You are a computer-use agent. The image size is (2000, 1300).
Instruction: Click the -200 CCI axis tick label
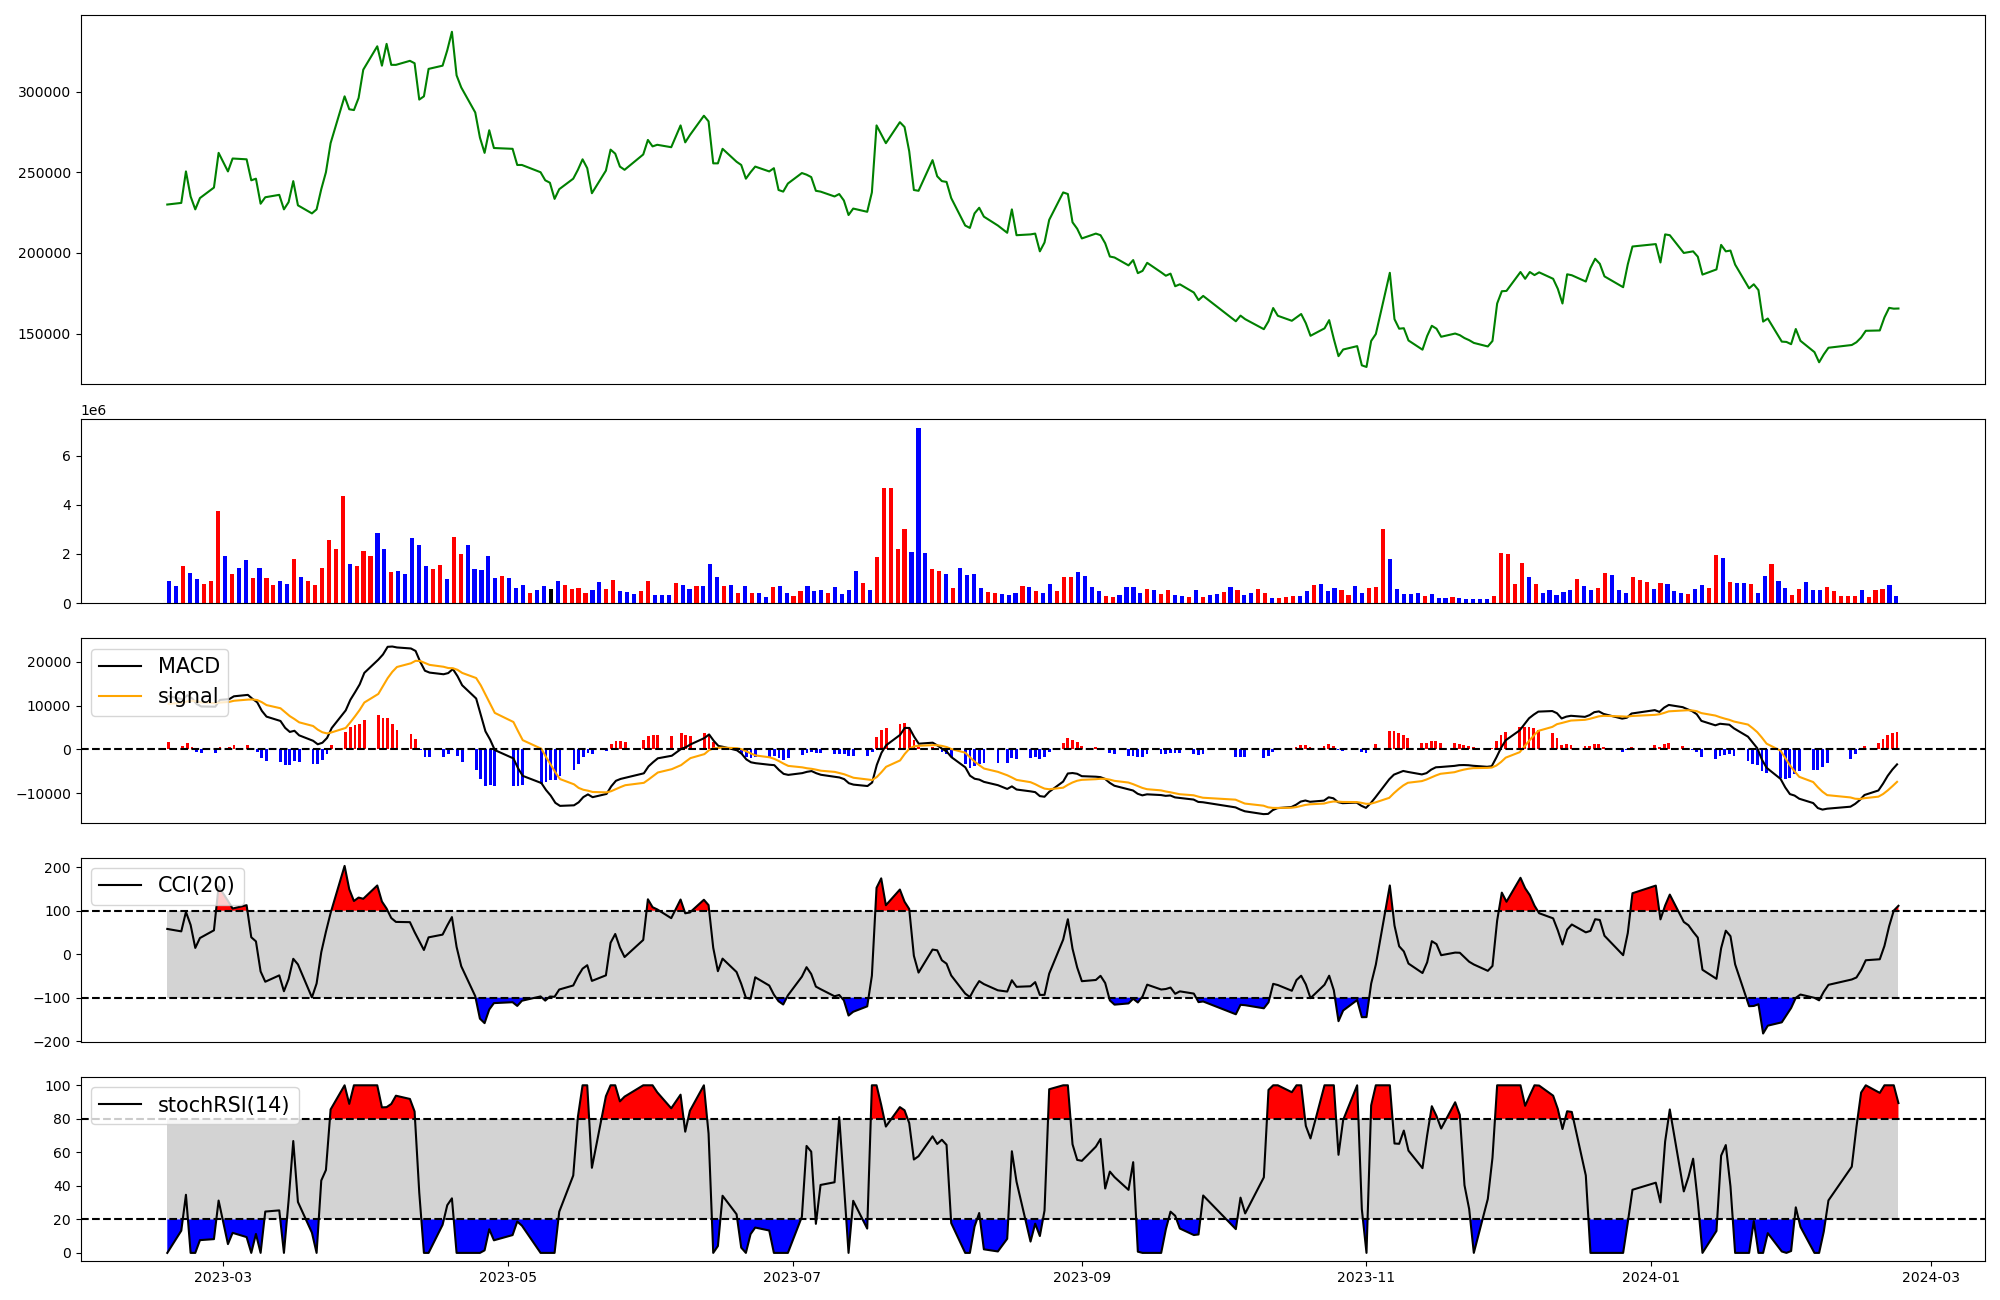pyautogui.click(x=52, y=1042)
